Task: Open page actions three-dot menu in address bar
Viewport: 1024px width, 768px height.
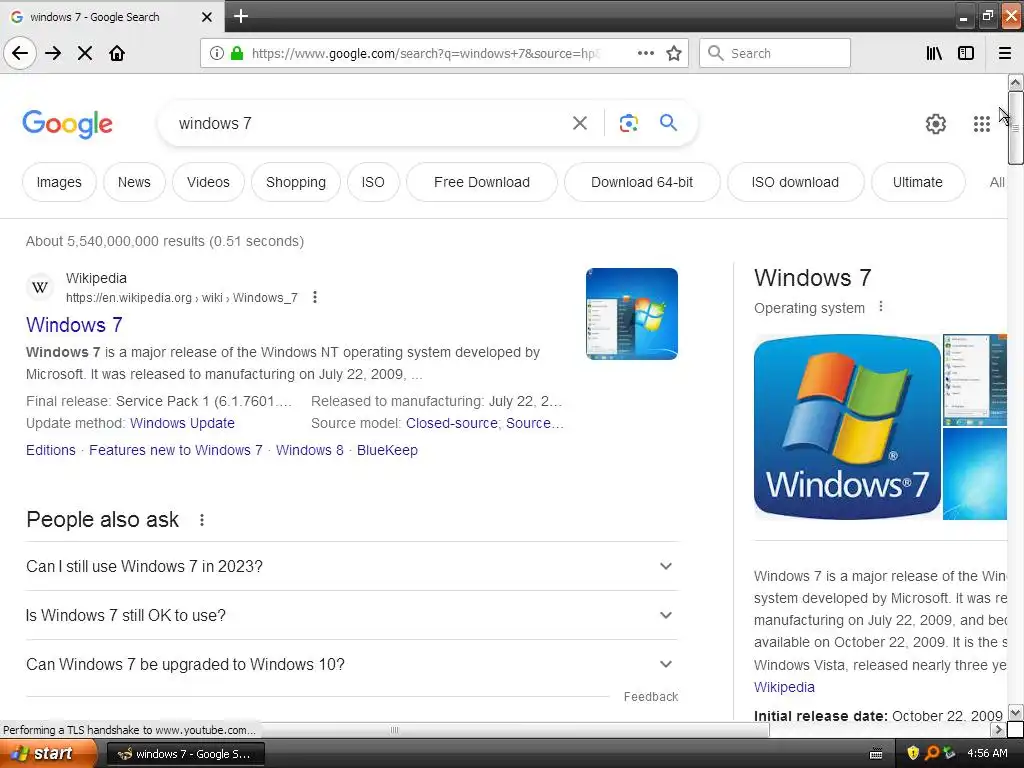Action: click(x=645, y=53)
